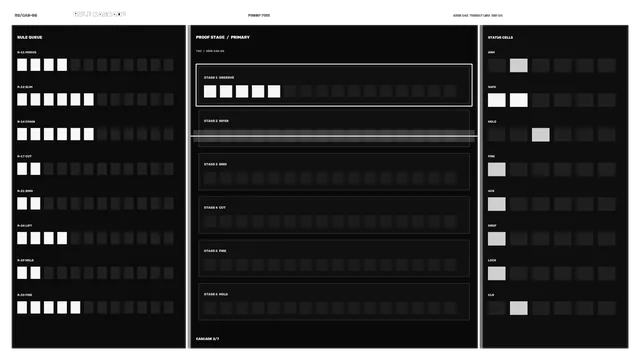Viewport: 640px width, 360px height.
Task: Click the fifth lit cell of R-33 Fire
Action: (x=76, y=307)
